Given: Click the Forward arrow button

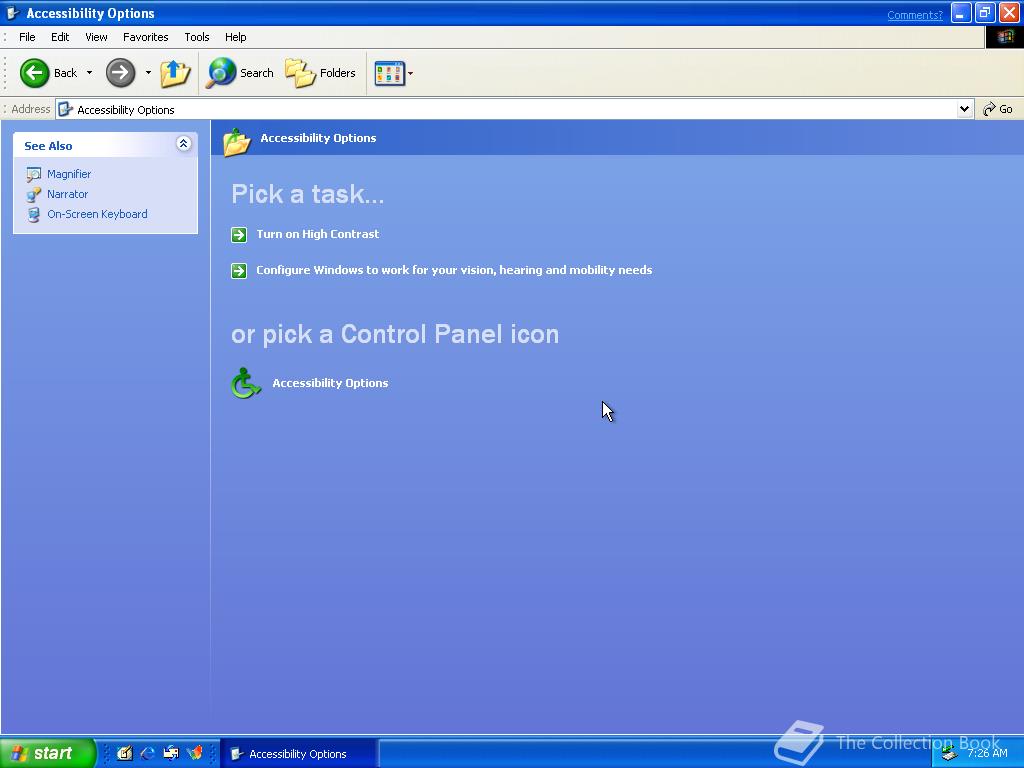Looking at the screenshot, I should tap(120, 72).
